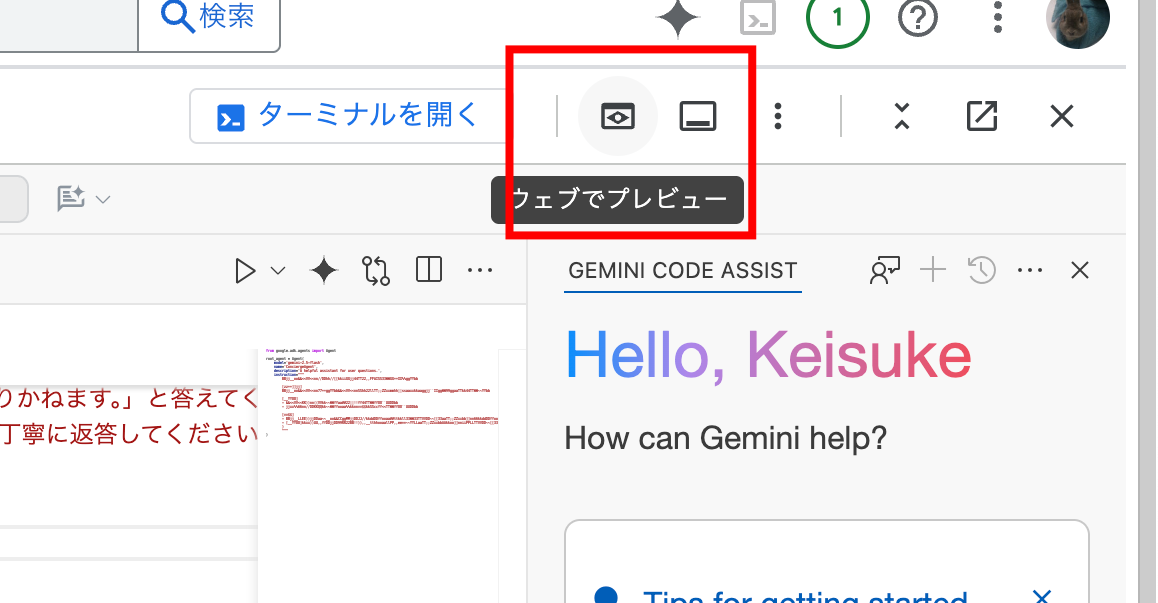Toggle the bottom panel layout icon
The width and height of the screenshot is (1158, 603).
[698, 116]
